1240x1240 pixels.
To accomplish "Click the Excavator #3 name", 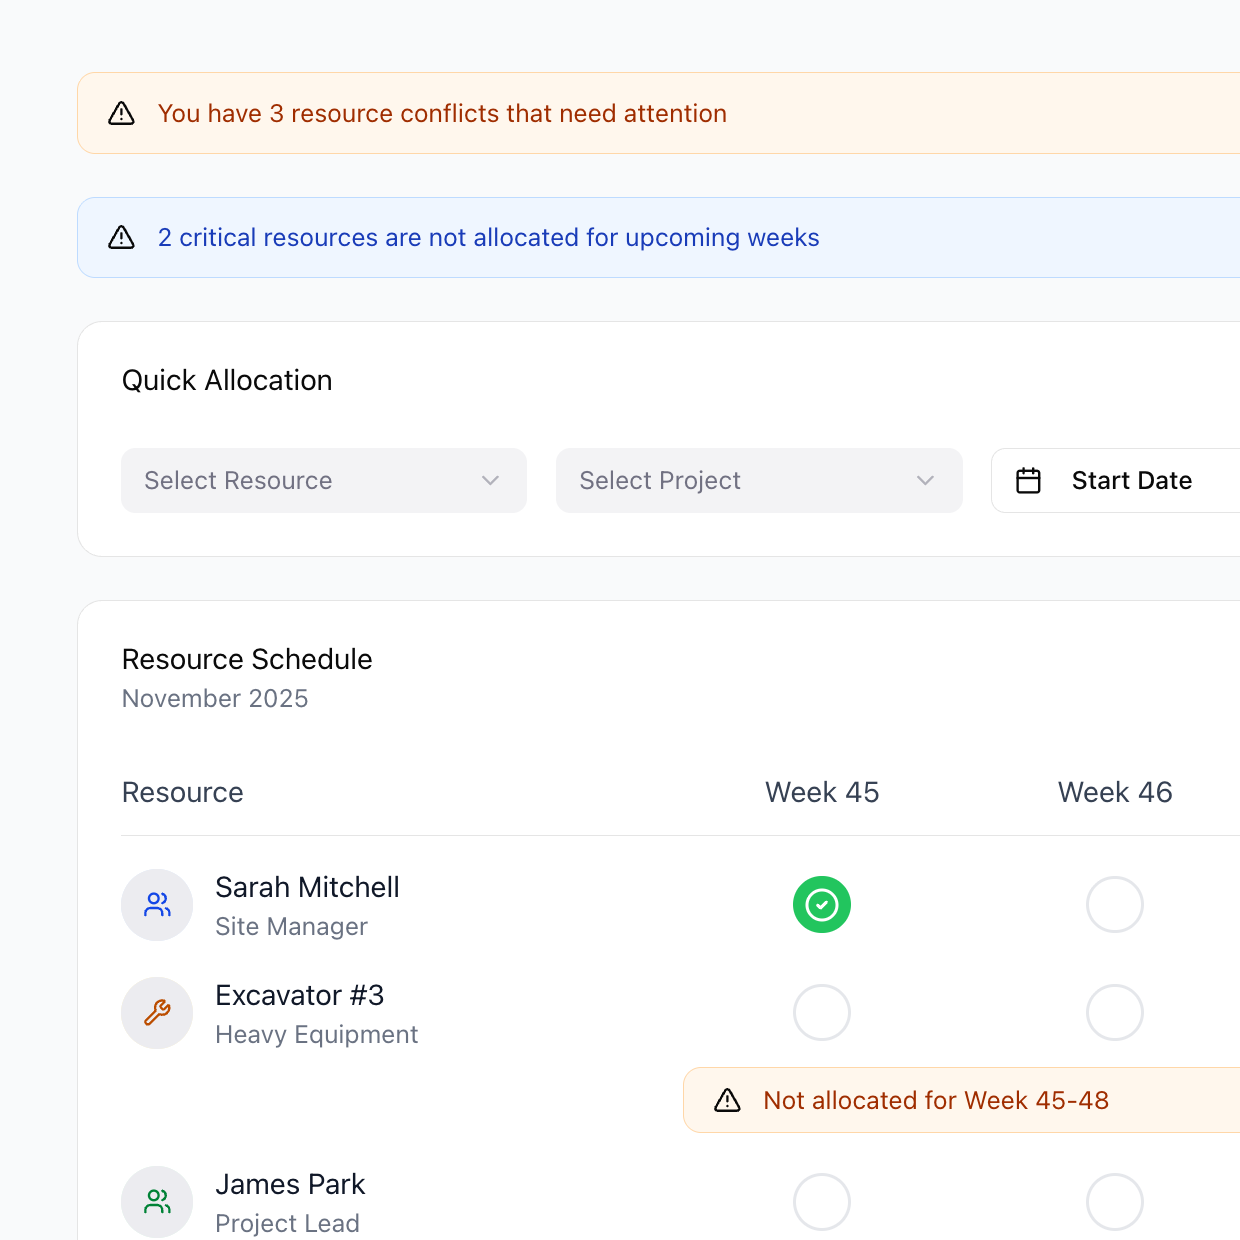I will (300, 995).
